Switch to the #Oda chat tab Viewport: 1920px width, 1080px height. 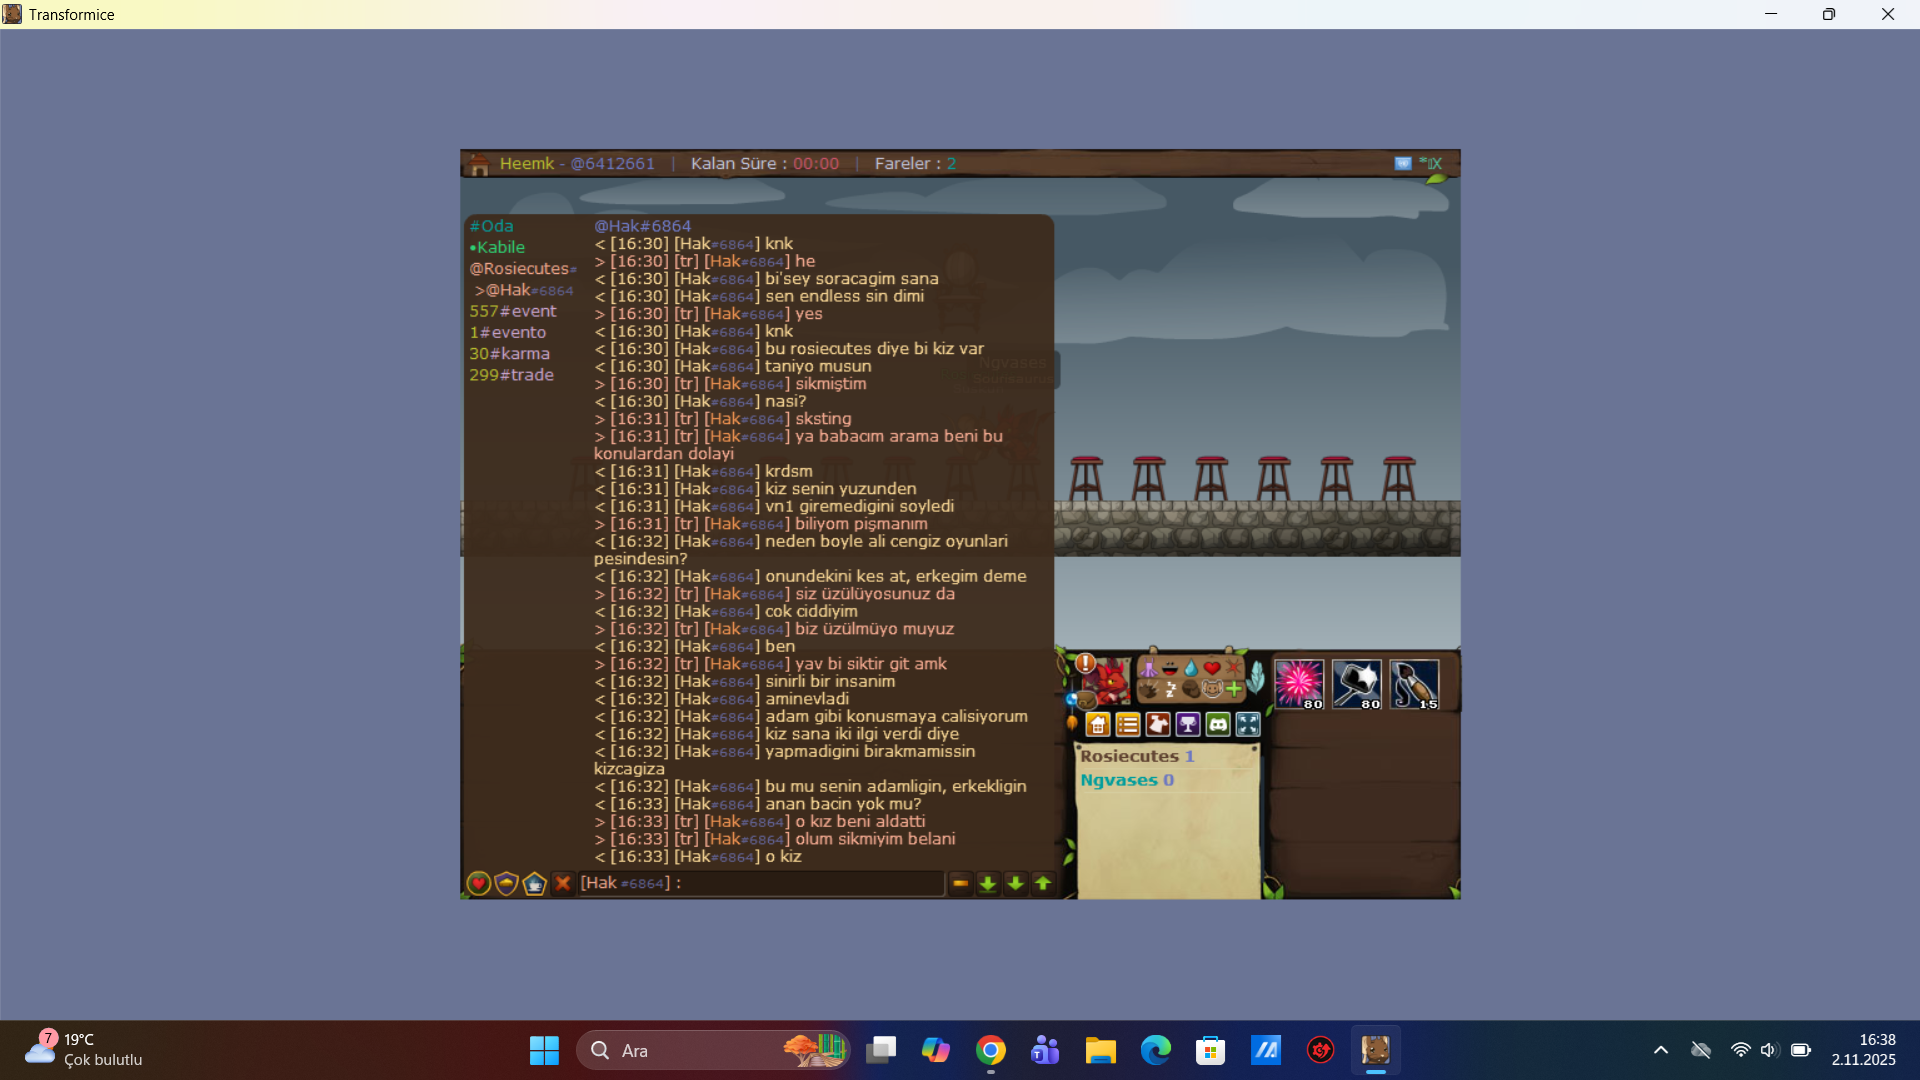click(491, 227)
